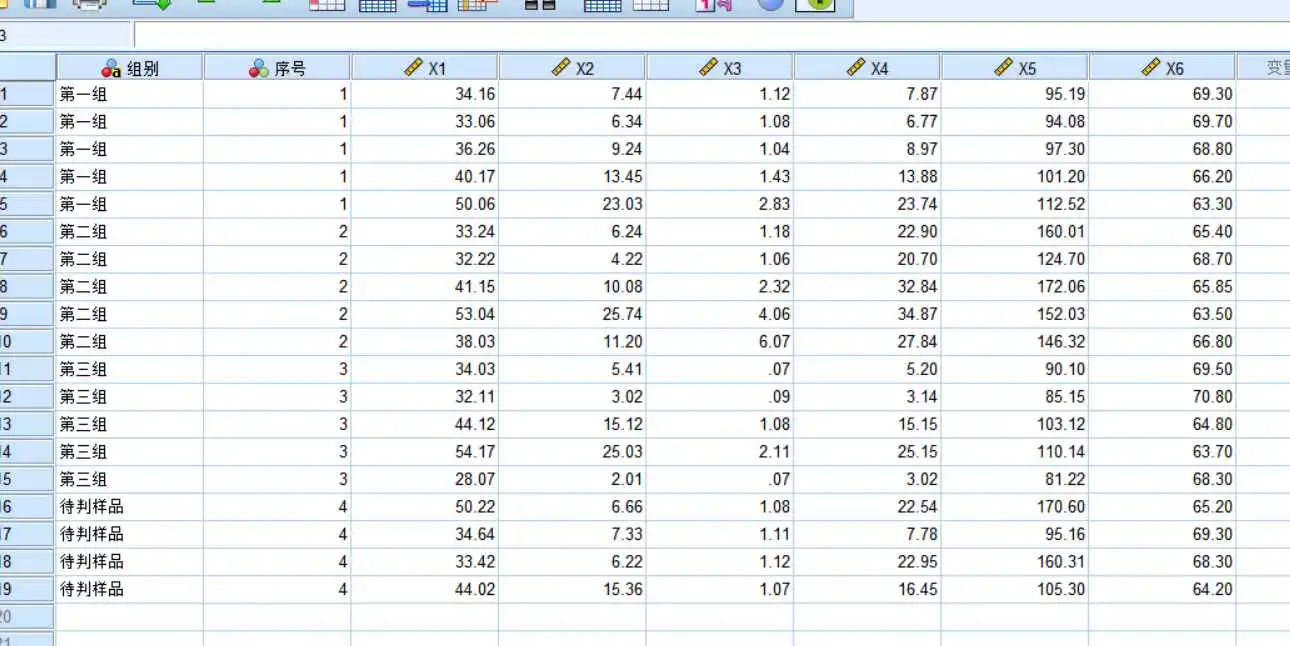This screenshot has width=1290, height=646.
Task: Select row header of the 34.16 row
Action: coord(27,95)
